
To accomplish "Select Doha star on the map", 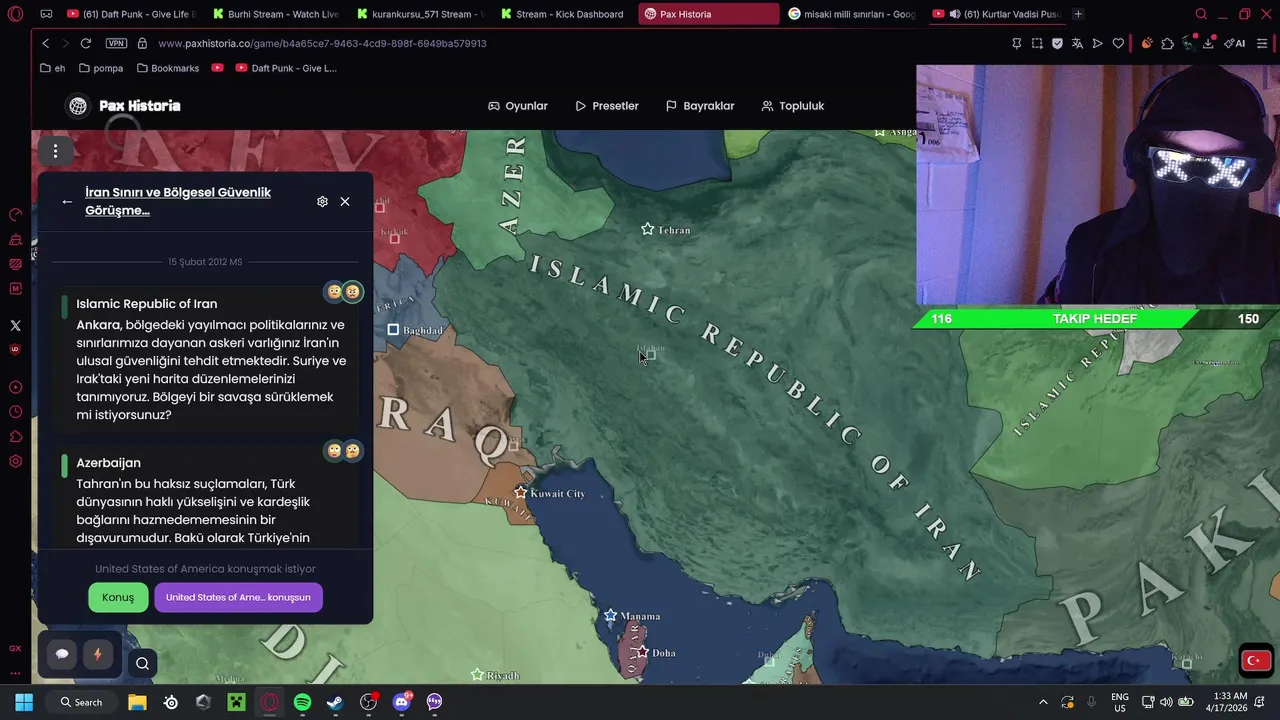I will click(x=642, y=652).
